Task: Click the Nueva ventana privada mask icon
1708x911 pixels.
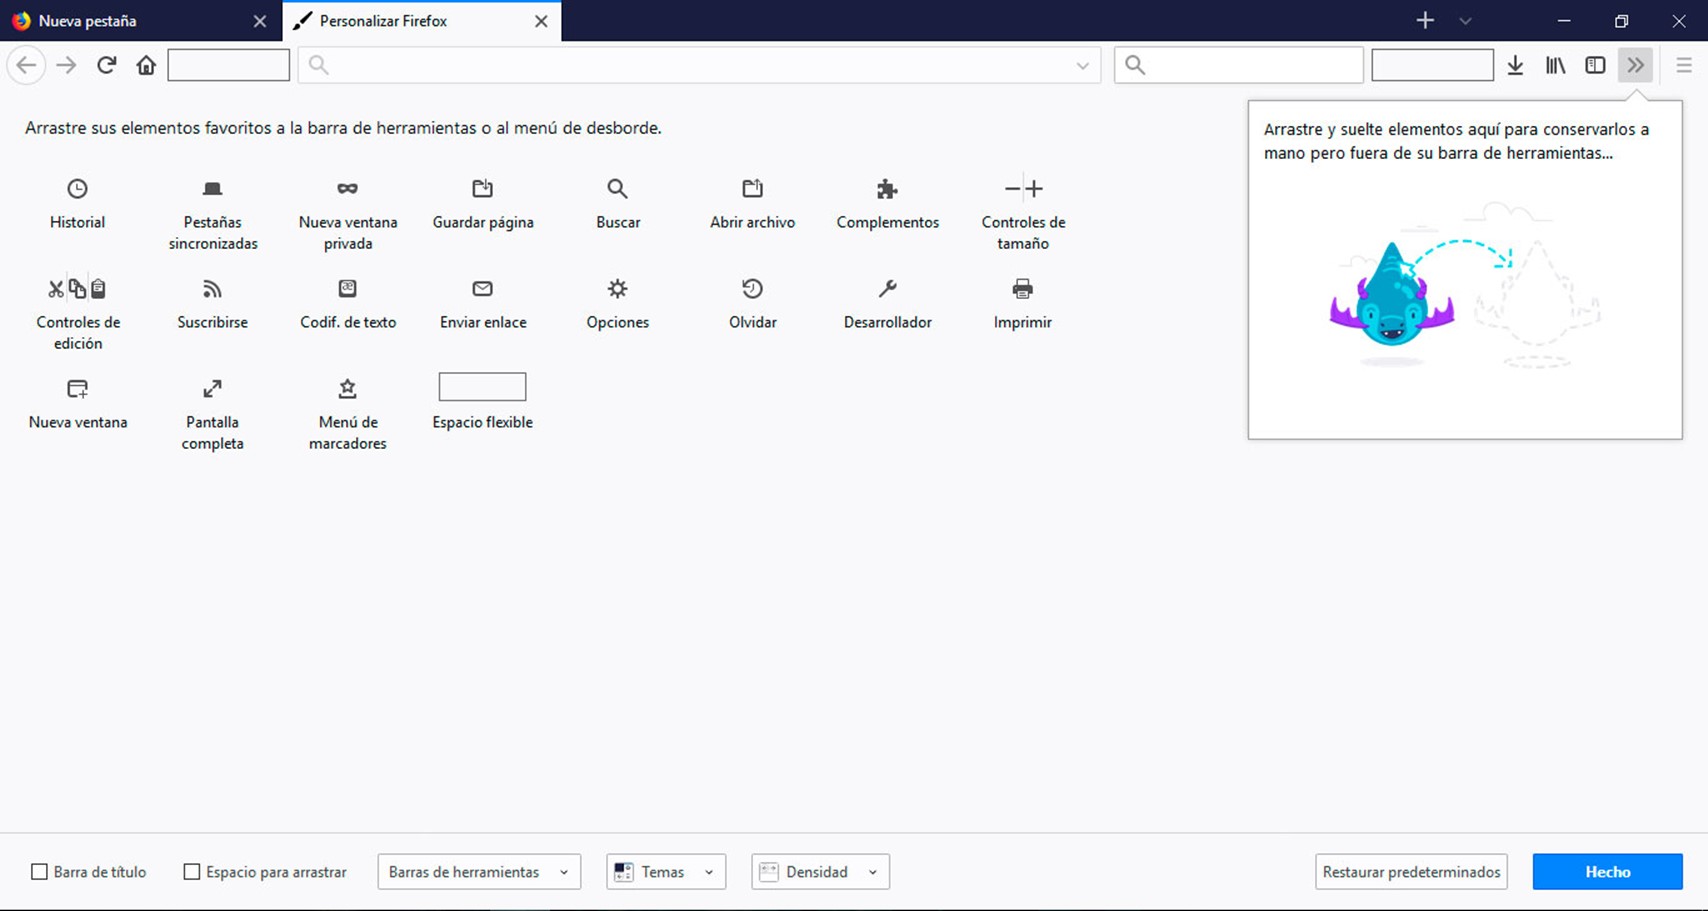Action: 347,189
